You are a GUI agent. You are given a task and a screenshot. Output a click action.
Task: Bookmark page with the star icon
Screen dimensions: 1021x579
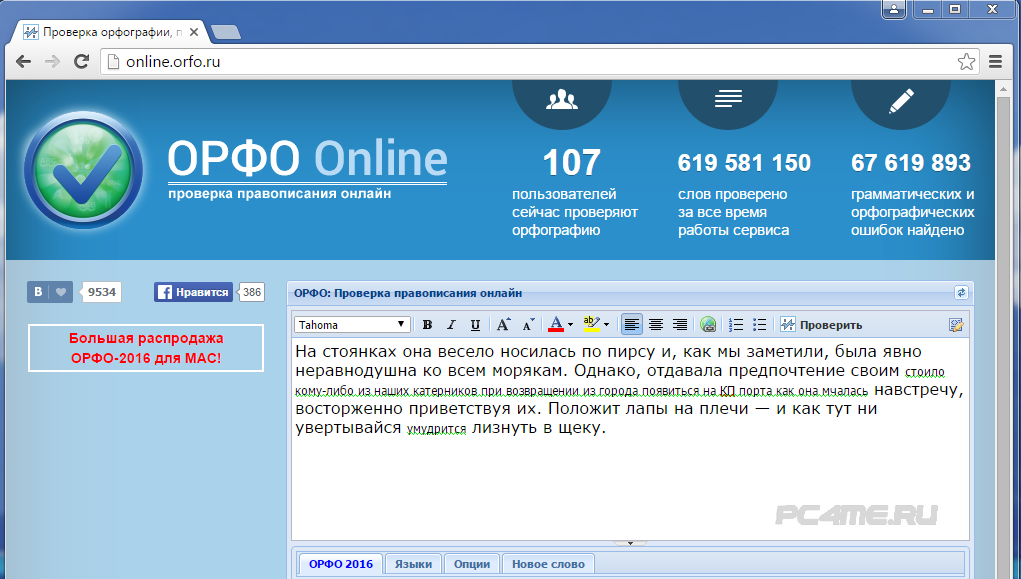966,62
